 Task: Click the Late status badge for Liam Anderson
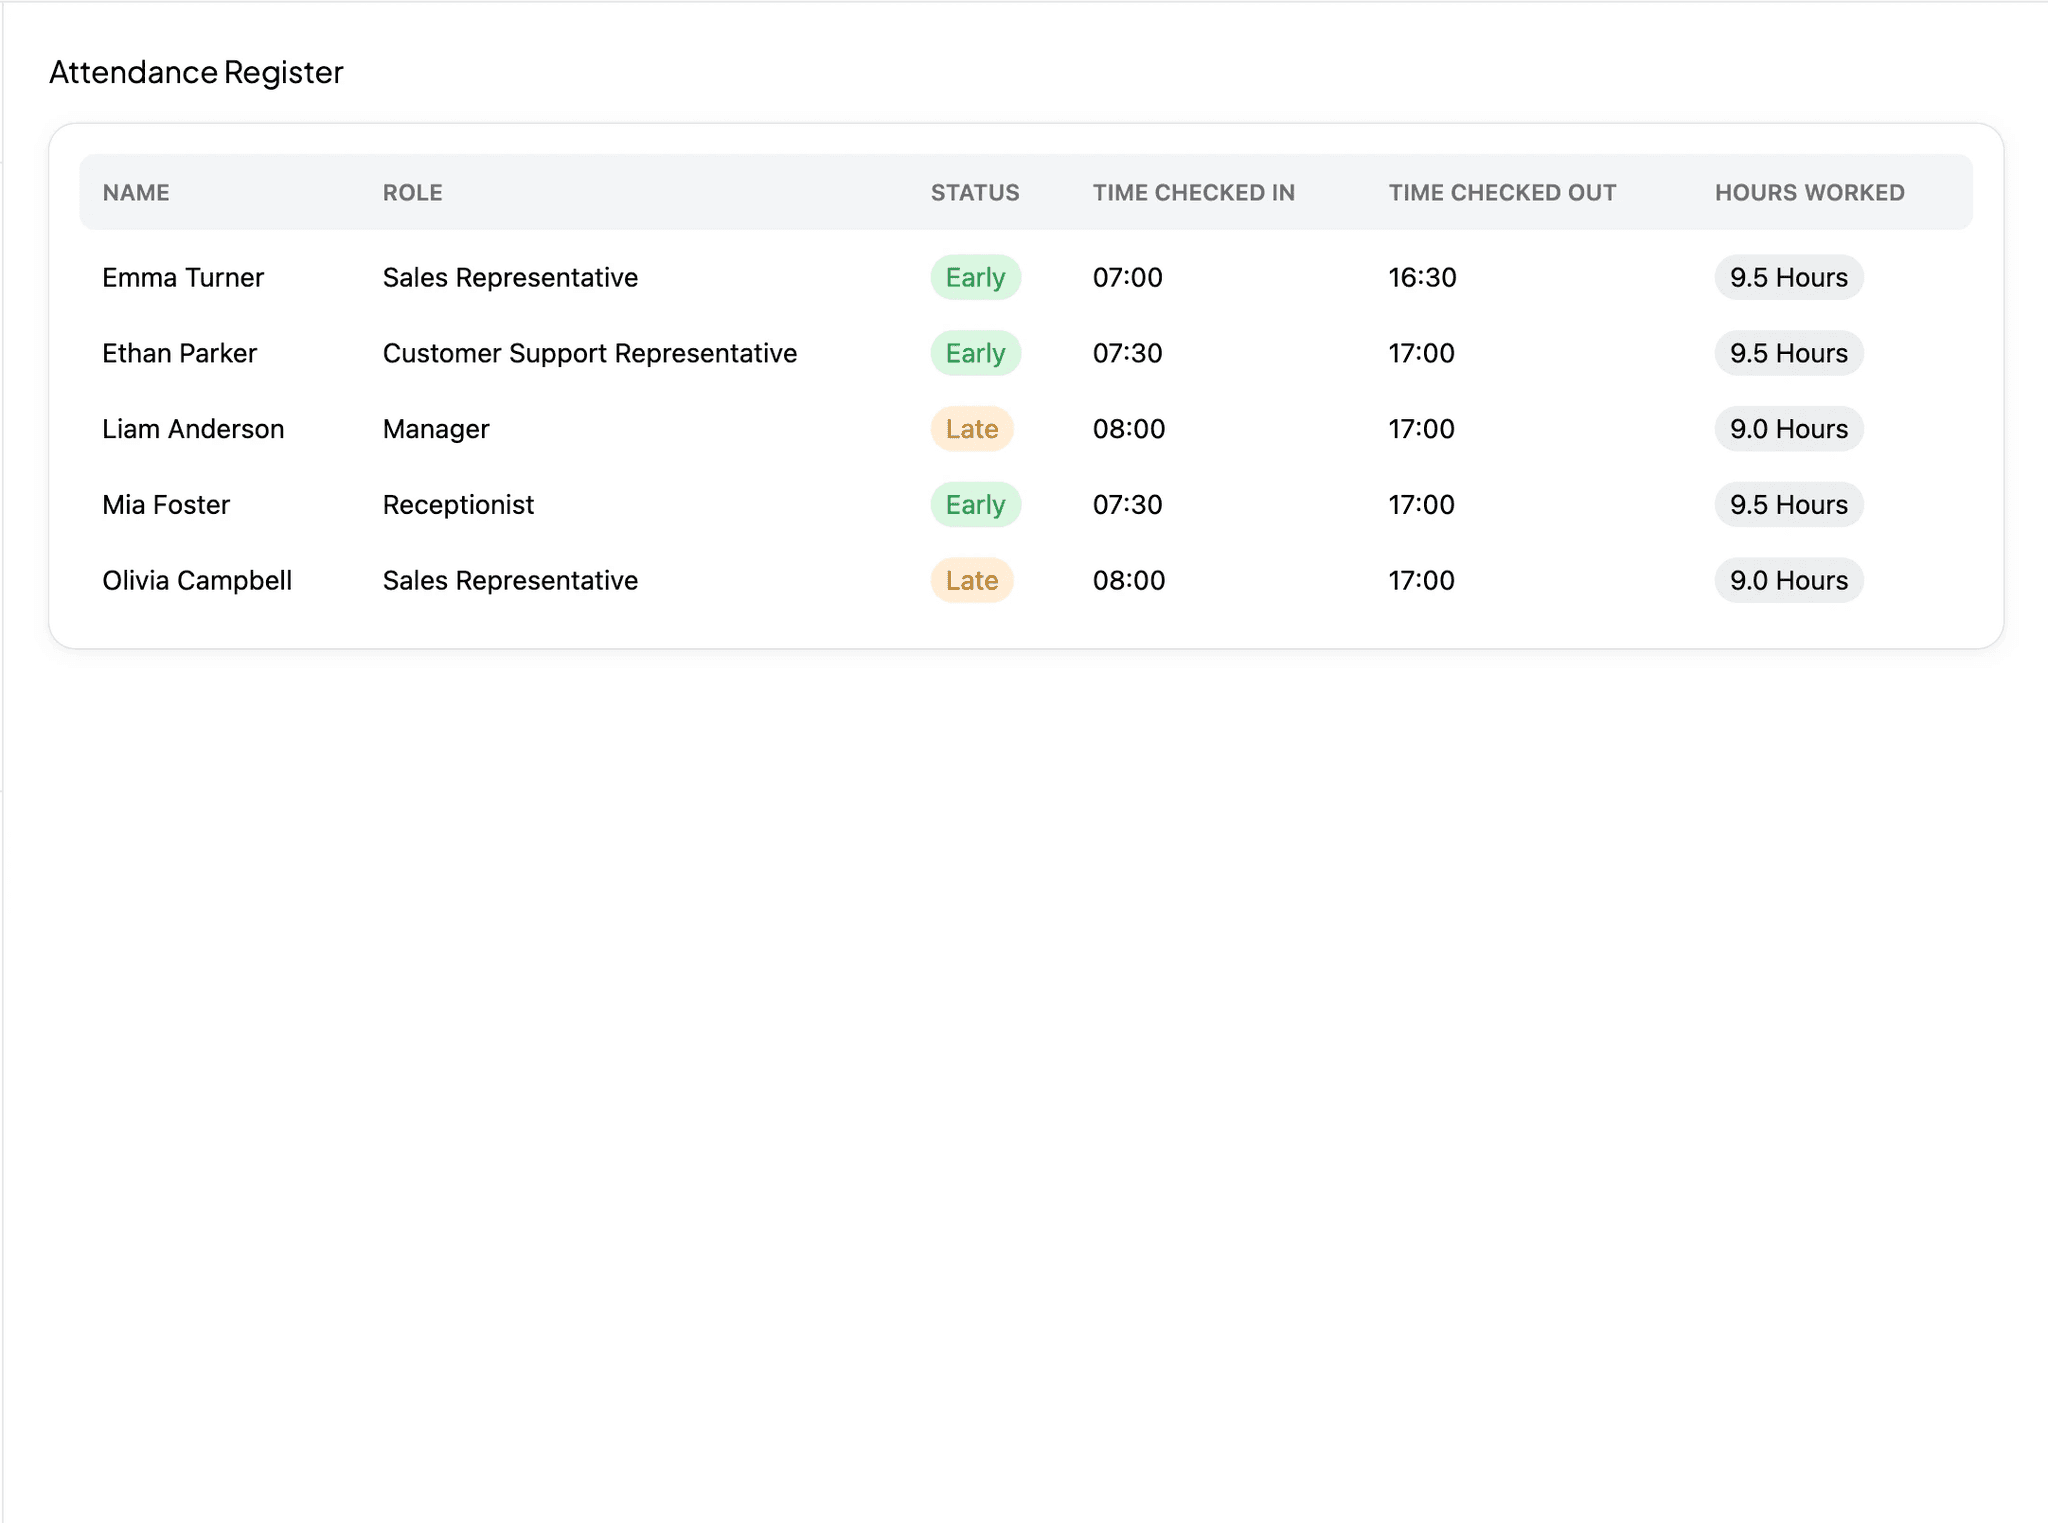click(972, 428)
